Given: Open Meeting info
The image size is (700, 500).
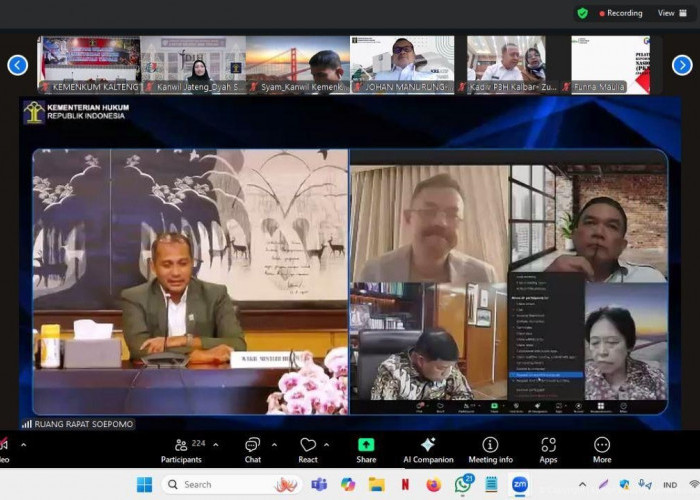Looking at the screenshot, I should 490,450.
